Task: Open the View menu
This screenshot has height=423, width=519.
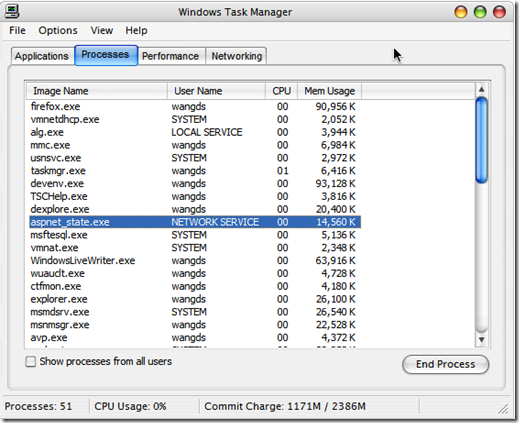Action: [x=102, y=30]
